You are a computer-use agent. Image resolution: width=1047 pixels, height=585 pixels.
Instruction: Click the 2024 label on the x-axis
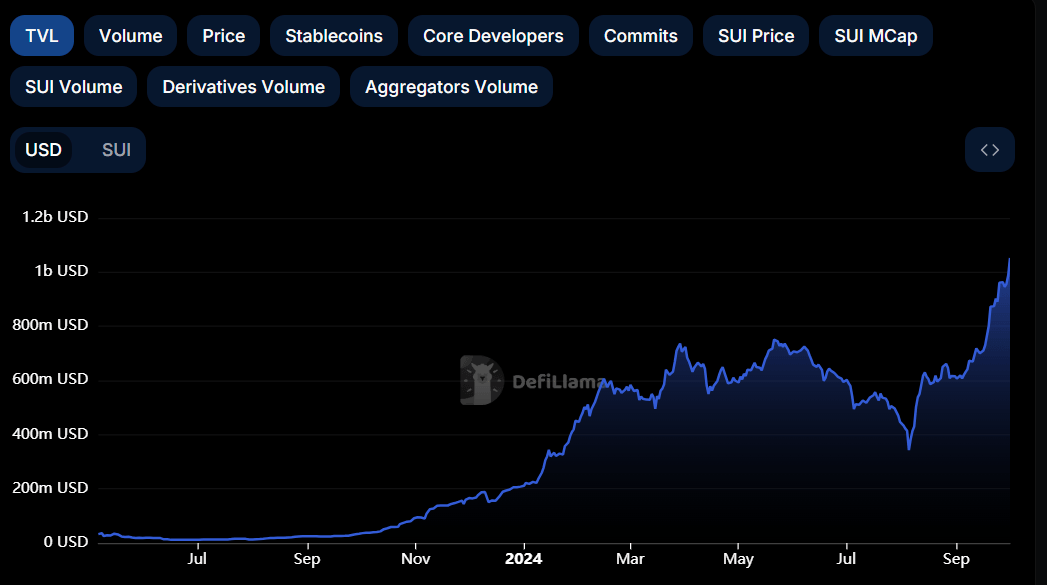click(524, 559)
